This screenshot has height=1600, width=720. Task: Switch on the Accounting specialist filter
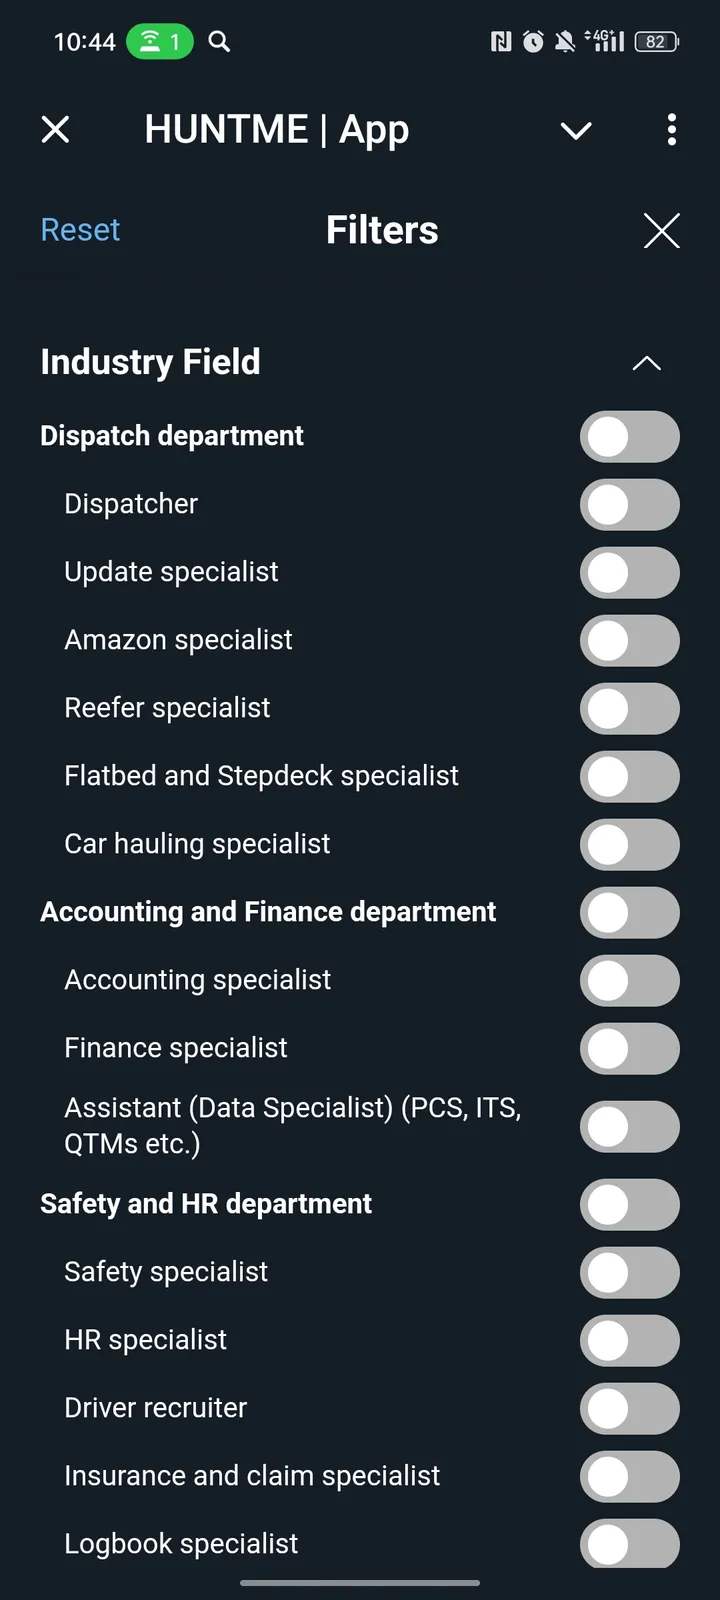pos(630,980)
